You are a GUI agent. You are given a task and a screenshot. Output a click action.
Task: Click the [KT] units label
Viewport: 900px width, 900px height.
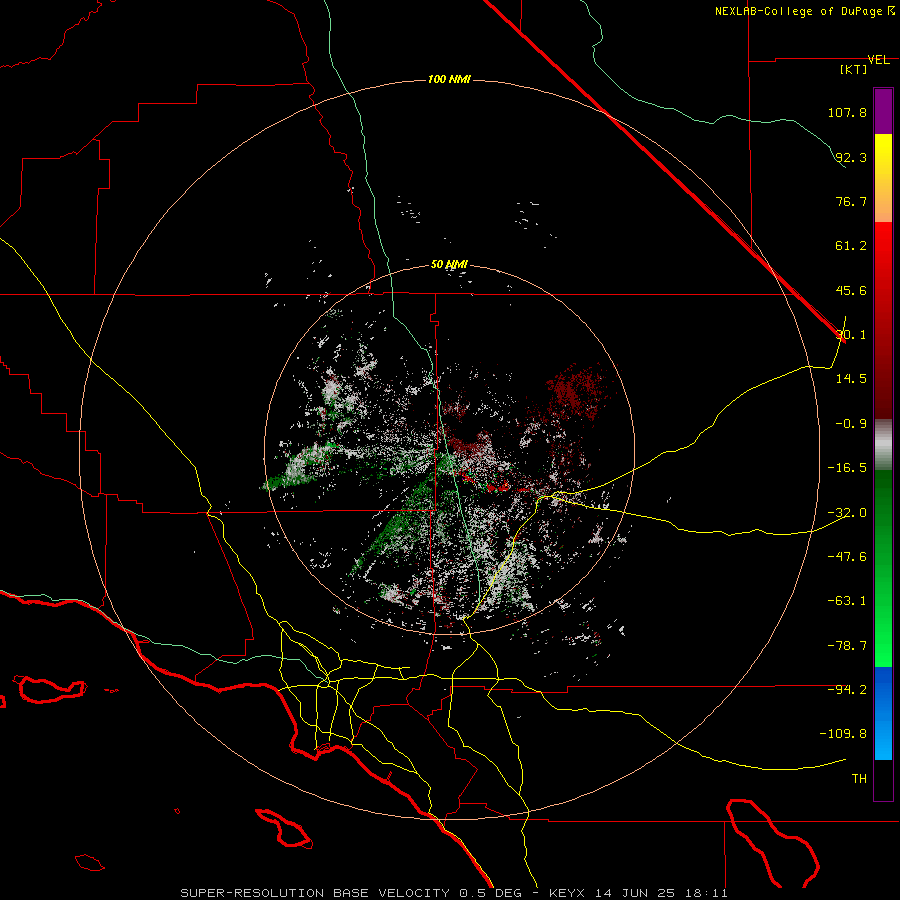tap(854, 69)
